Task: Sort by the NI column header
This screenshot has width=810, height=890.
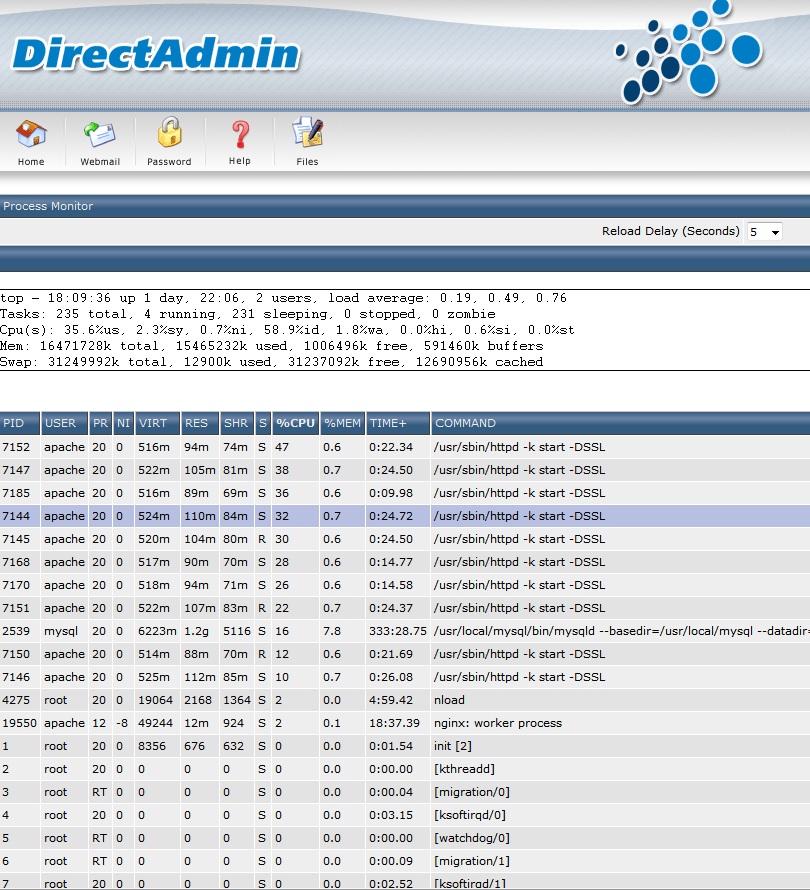Action: (123, 423)
